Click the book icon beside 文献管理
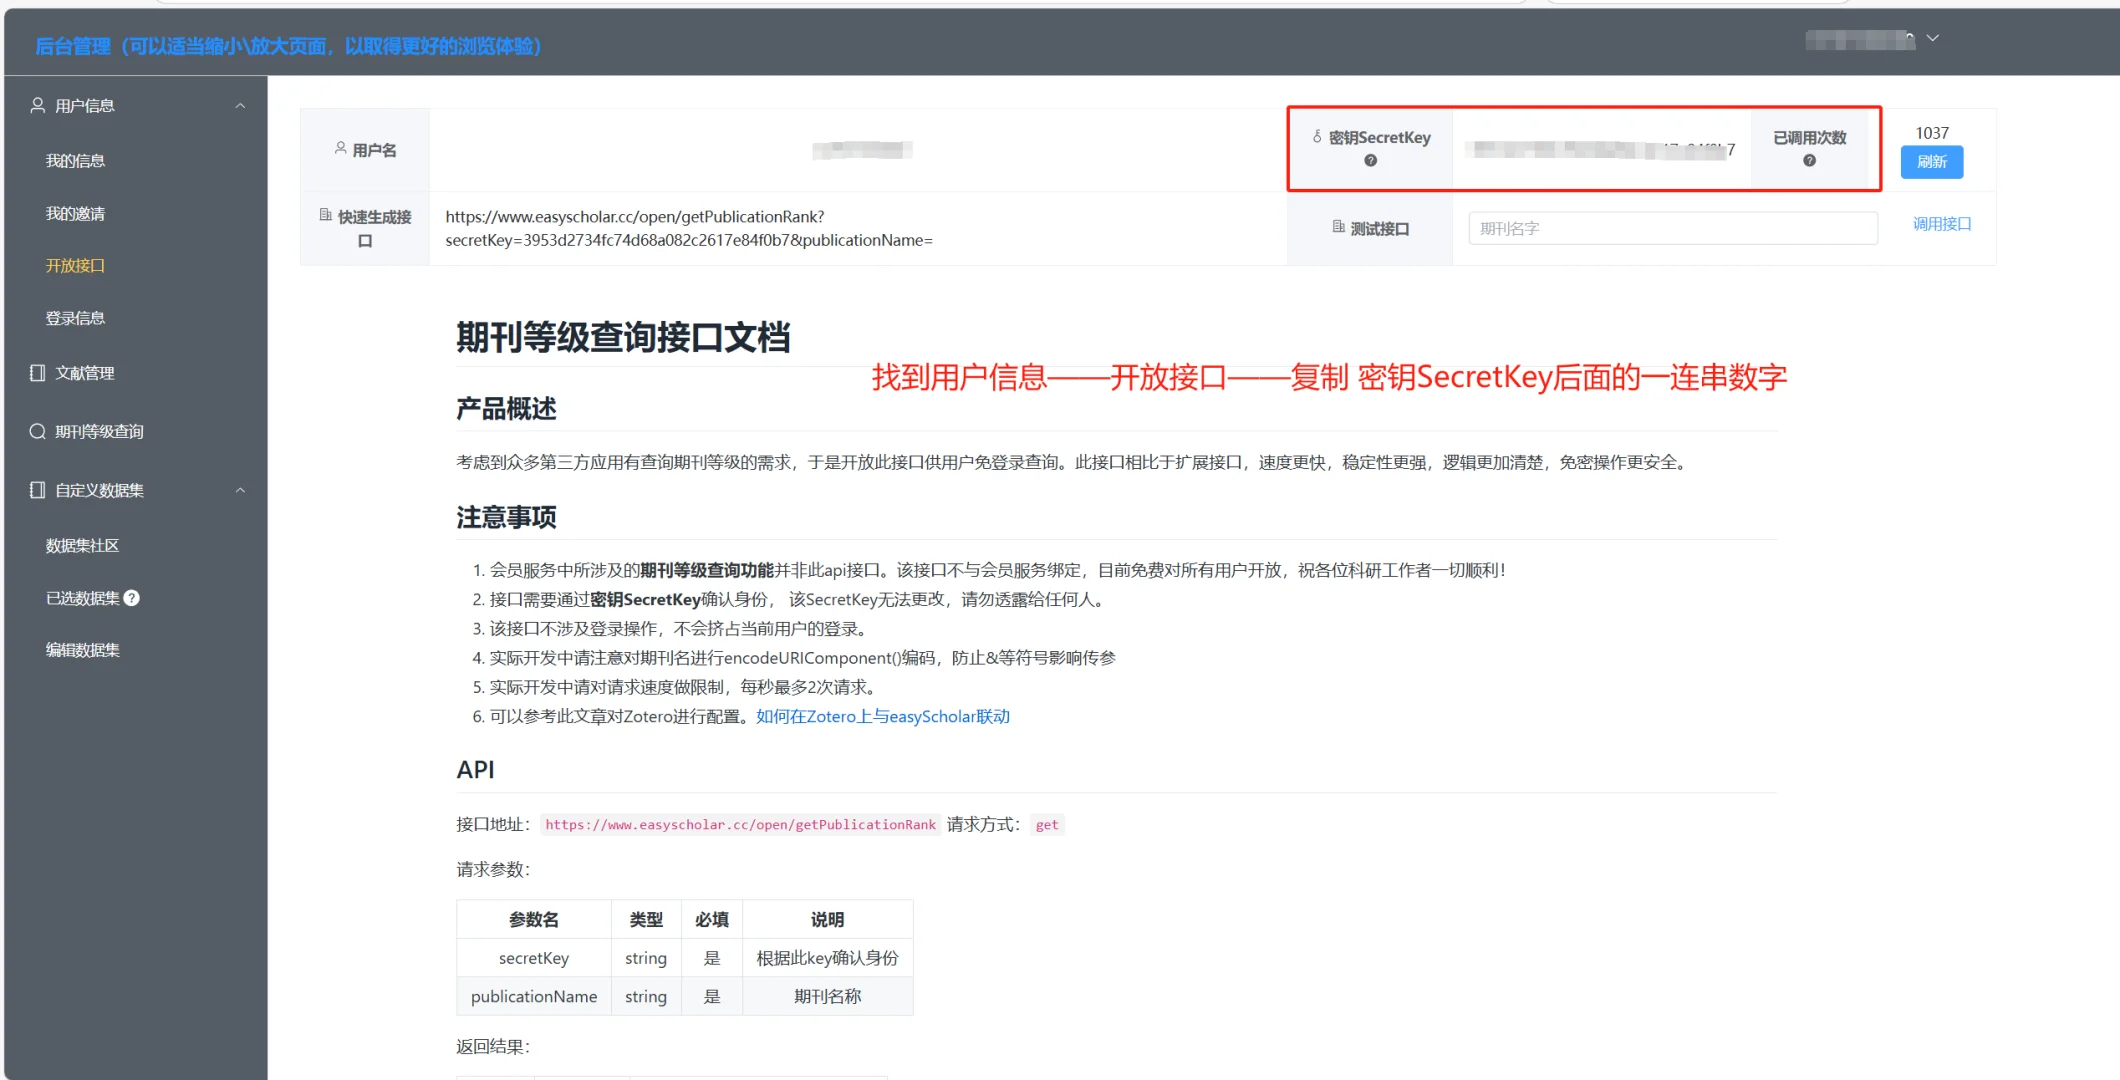 click(x=35, y=373)
